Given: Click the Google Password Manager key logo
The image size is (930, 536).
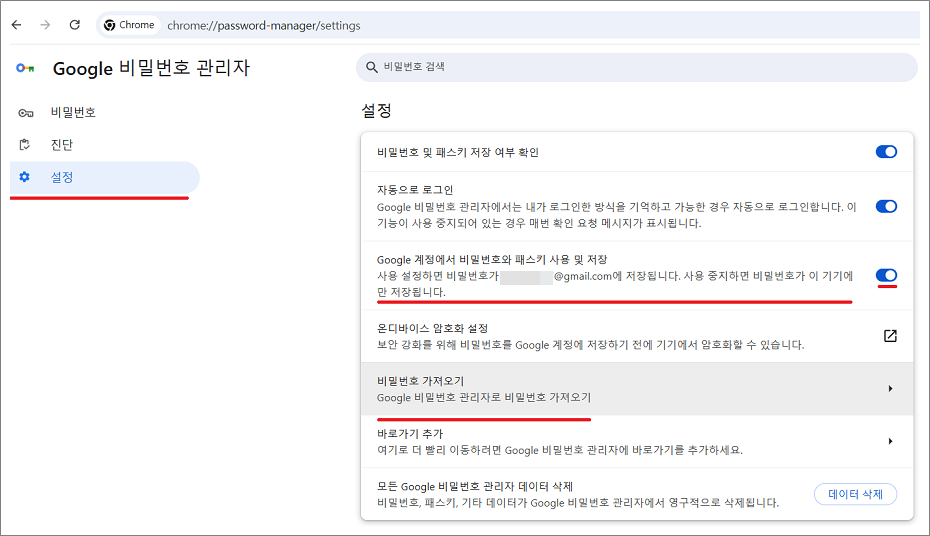Looking at the screenshot, I should point(25,68).
